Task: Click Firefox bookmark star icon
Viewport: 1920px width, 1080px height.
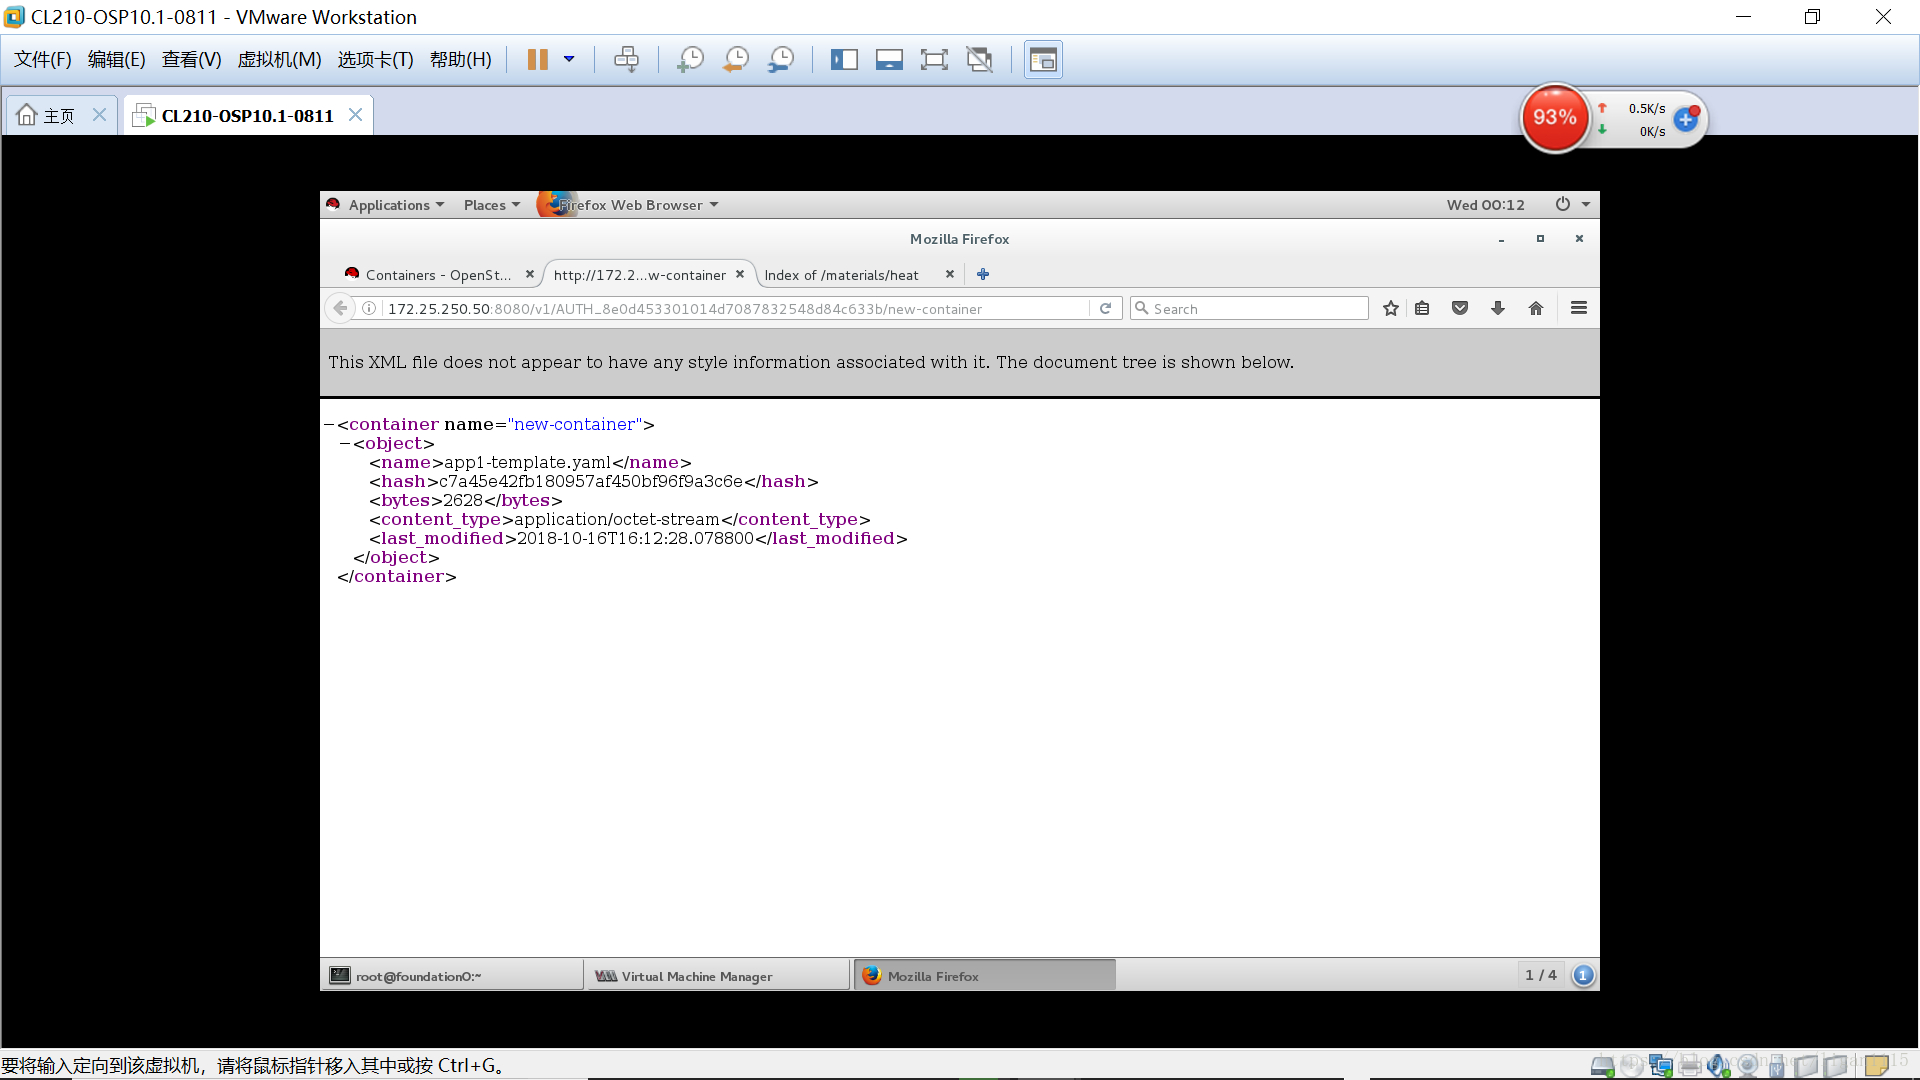Action: [x=1390, y=309]
